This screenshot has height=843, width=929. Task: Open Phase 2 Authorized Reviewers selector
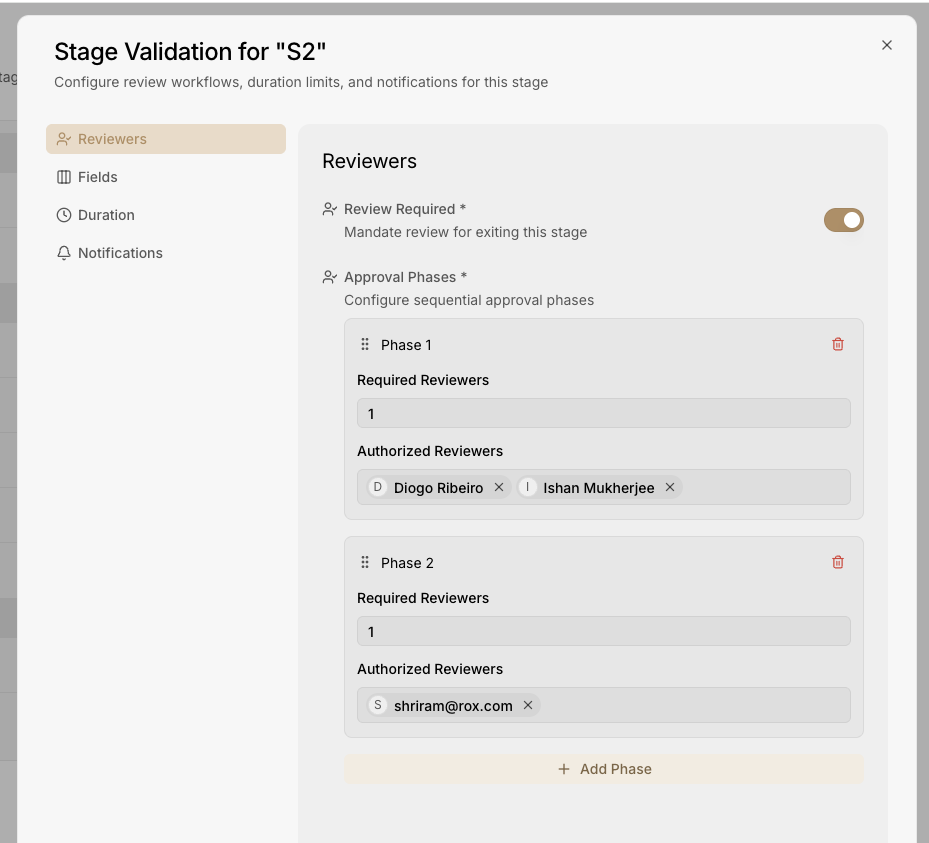click(x=695, y=706)
